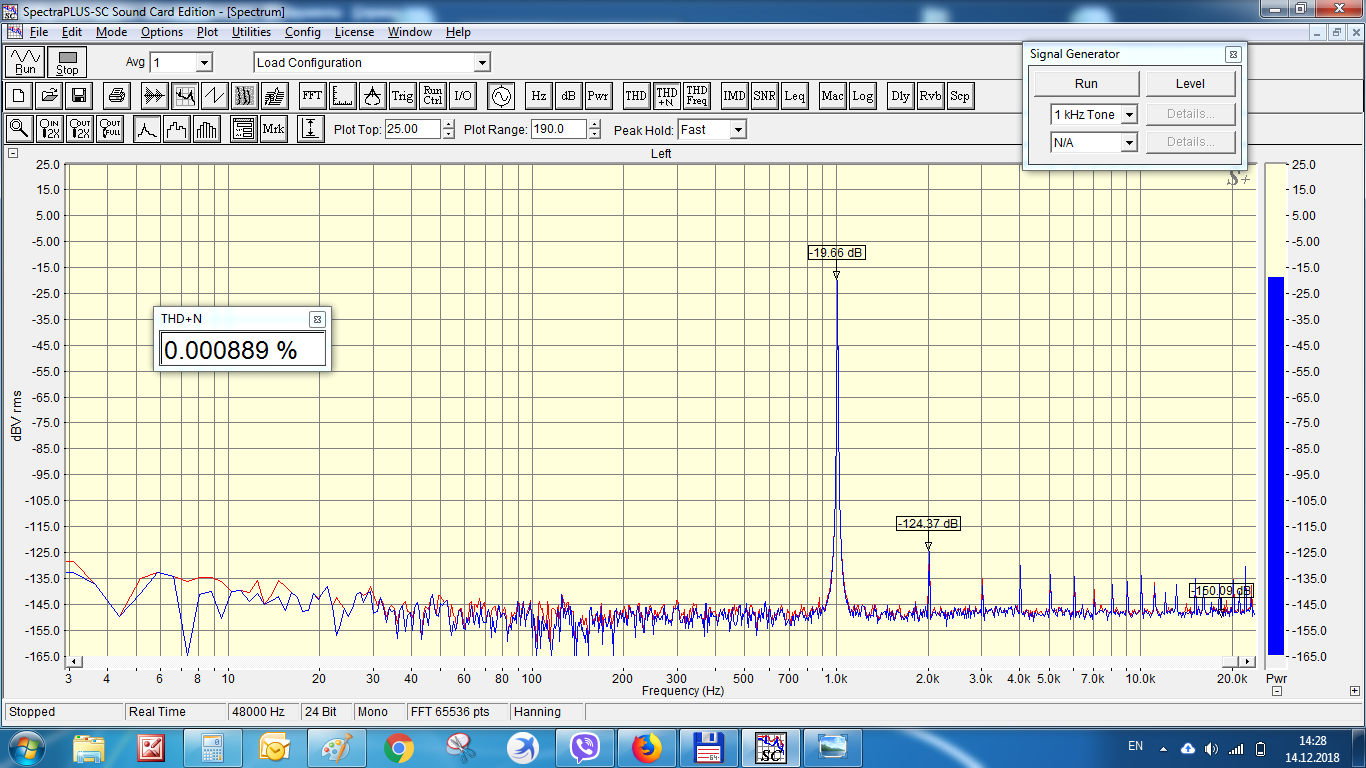The image size is (1366, 768).
Task: Click the Run analyzer button with sine icon
Action: tap(25, 62)
